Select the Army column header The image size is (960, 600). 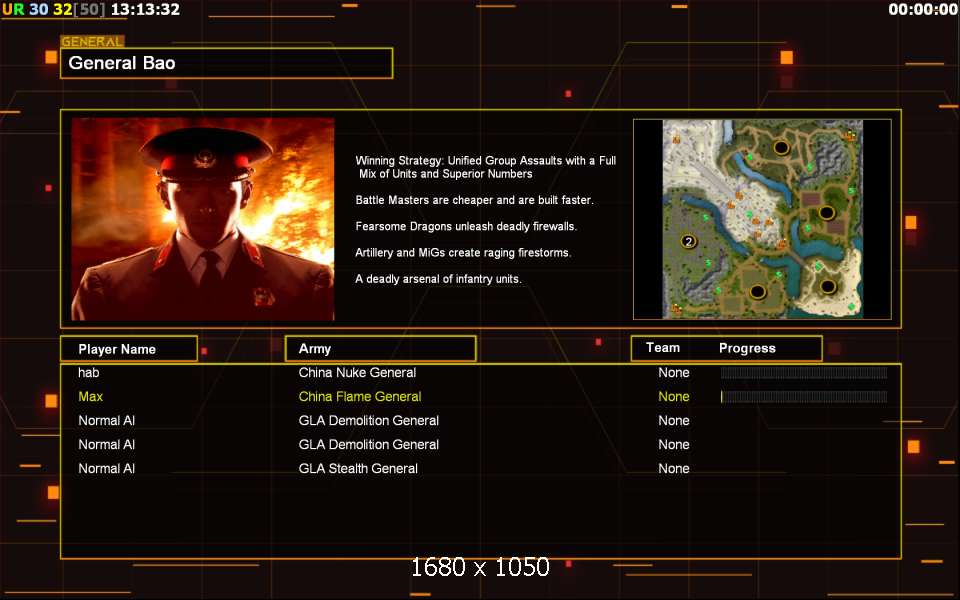coord(380,348)
